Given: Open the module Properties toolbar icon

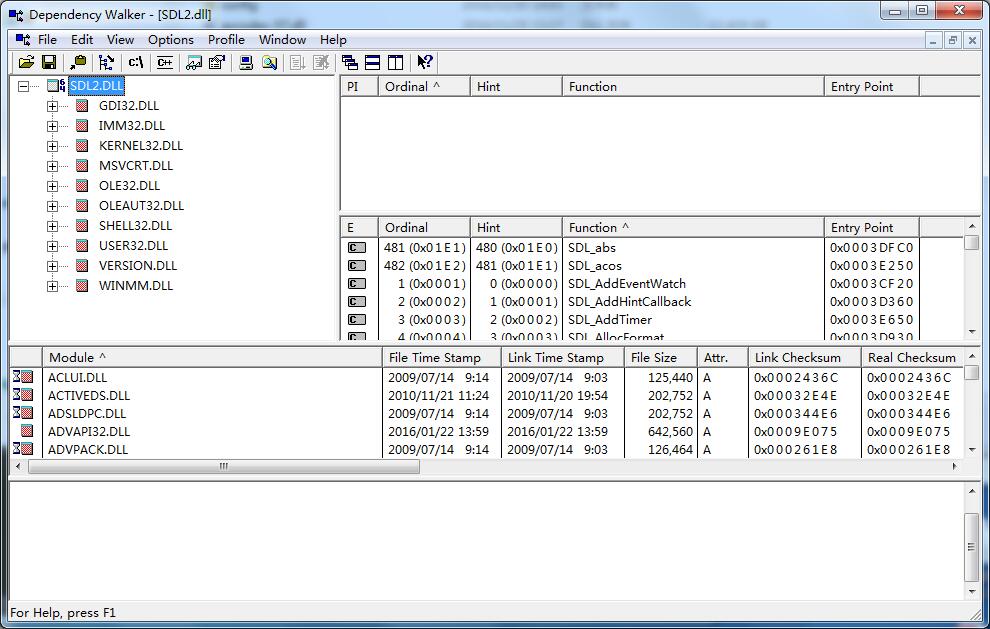Looking at the screenshot, I should point(217,62).
